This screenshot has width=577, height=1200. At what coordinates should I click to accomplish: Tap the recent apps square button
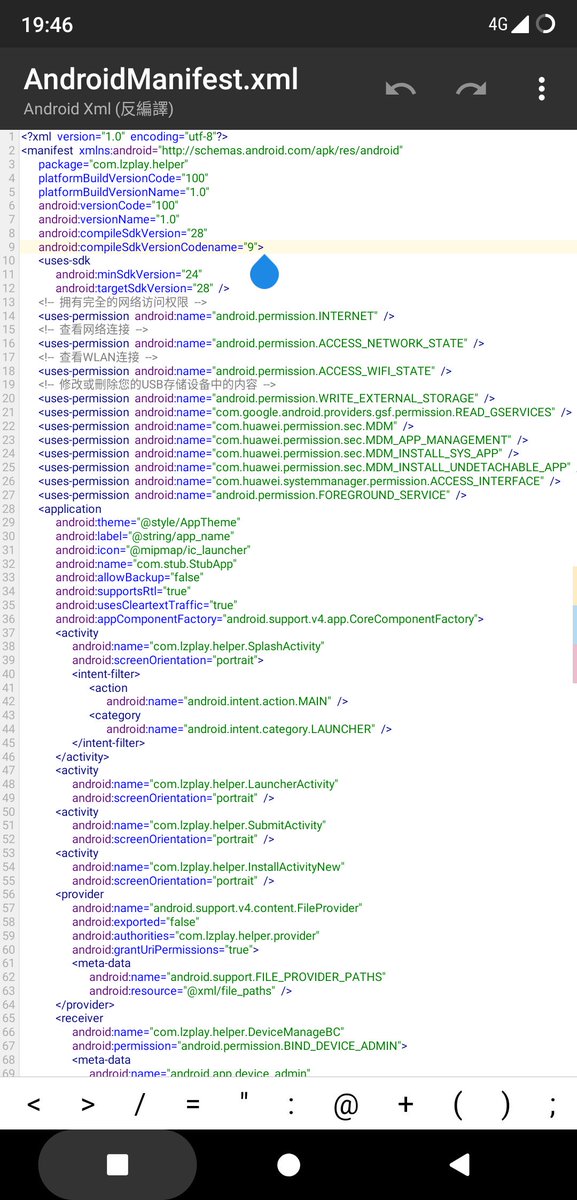(x=117, y=1164)
